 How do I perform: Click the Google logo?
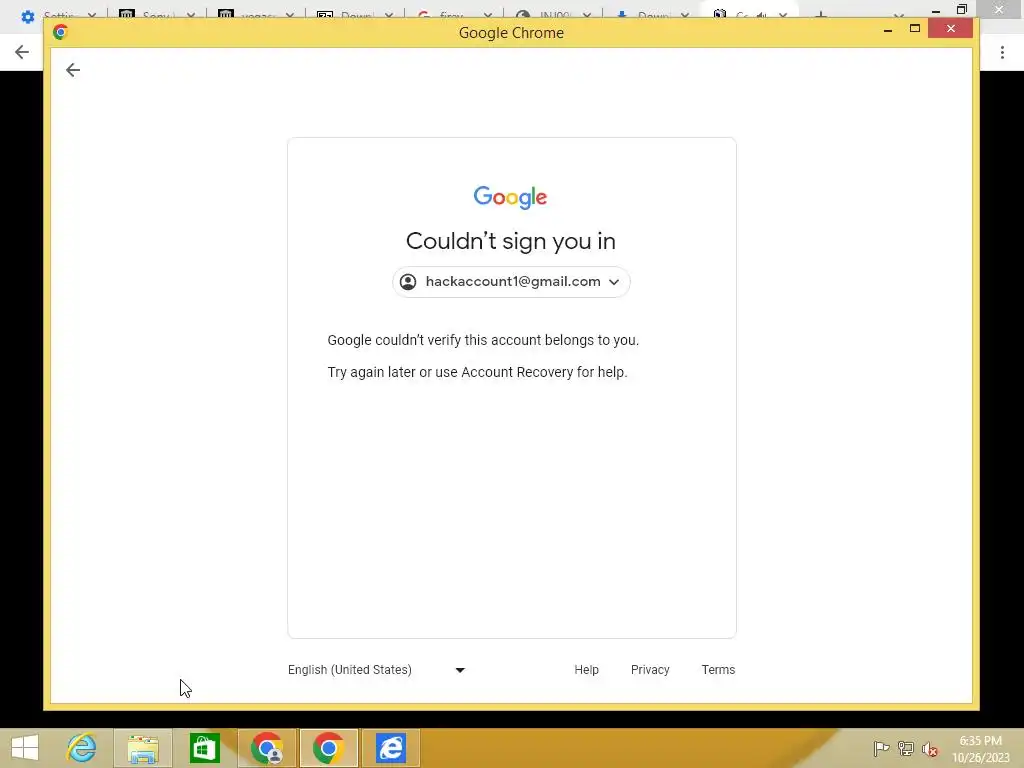click(x=510, y=197)
